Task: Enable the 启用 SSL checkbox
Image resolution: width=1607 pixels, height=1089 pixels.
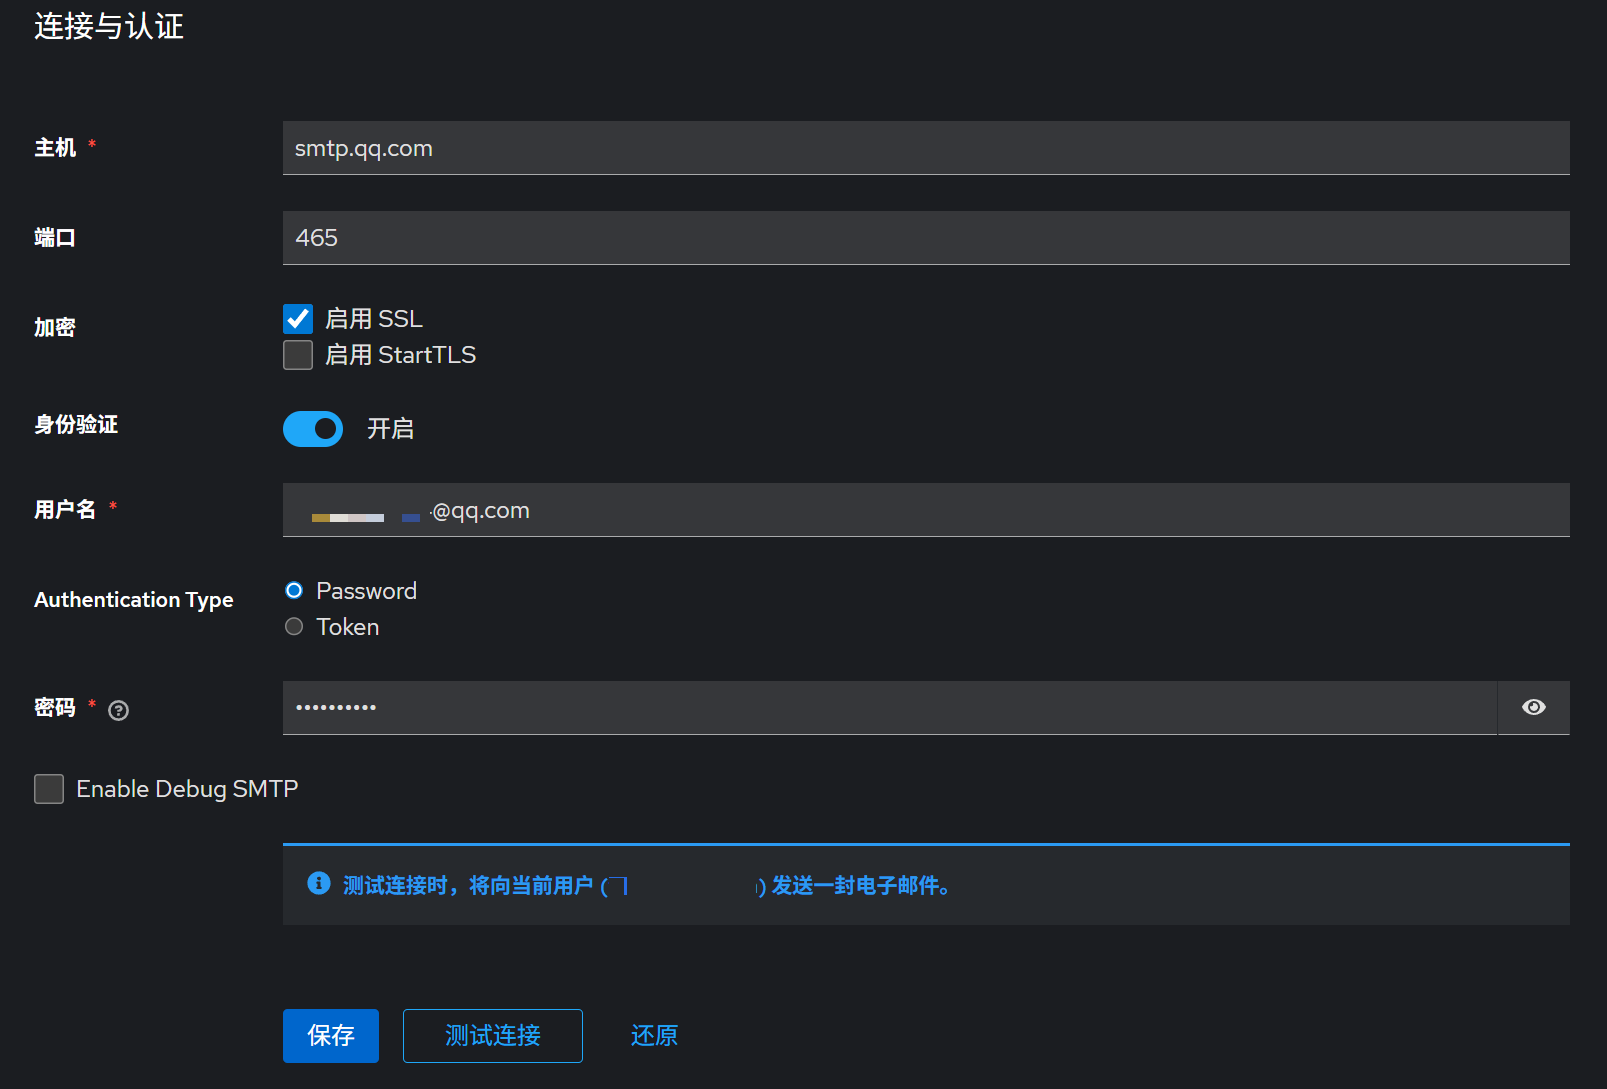Action: (x=298, y=319)
